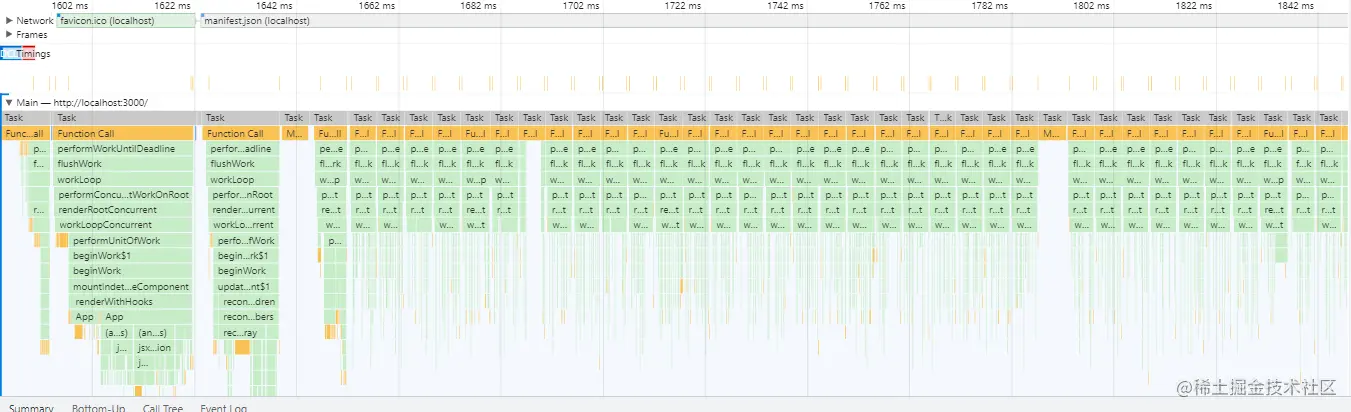Select the render...urrent flame bar
This screenshot has height=412, width=1351.
243,210
